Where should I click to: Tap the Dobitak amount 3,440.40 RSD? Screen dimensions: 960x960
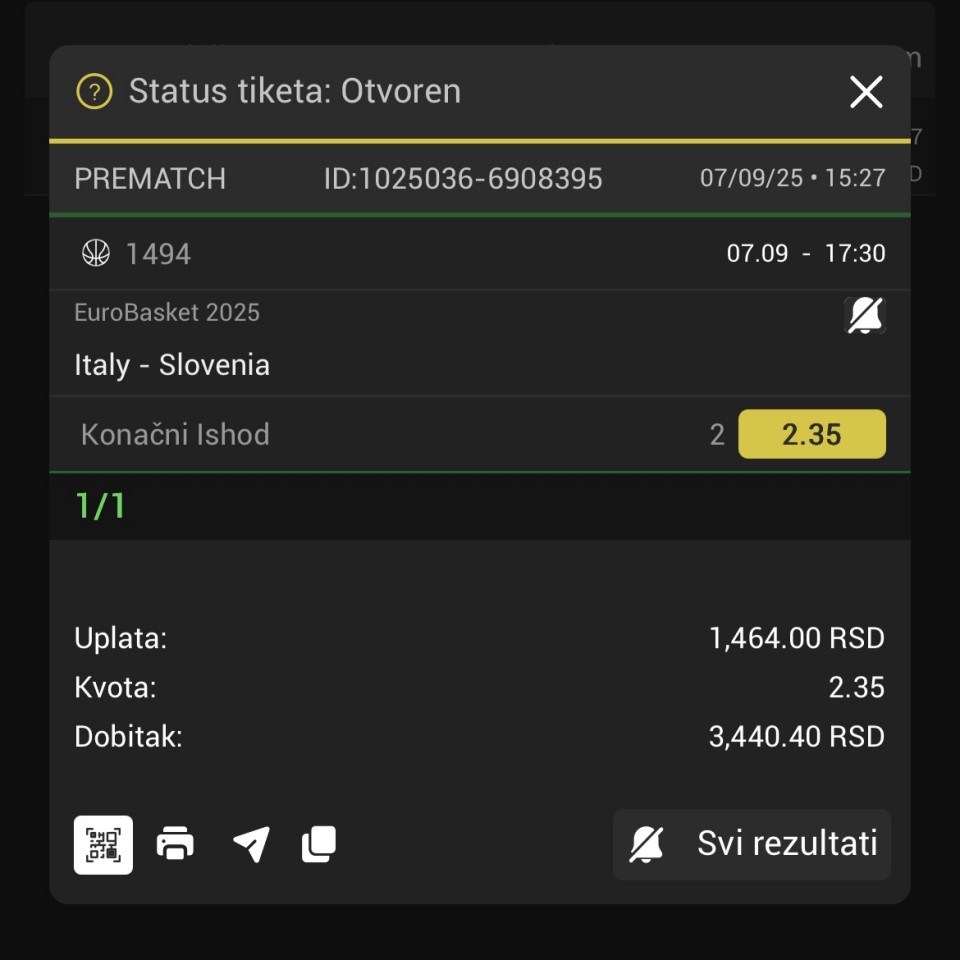click(797, 736)
